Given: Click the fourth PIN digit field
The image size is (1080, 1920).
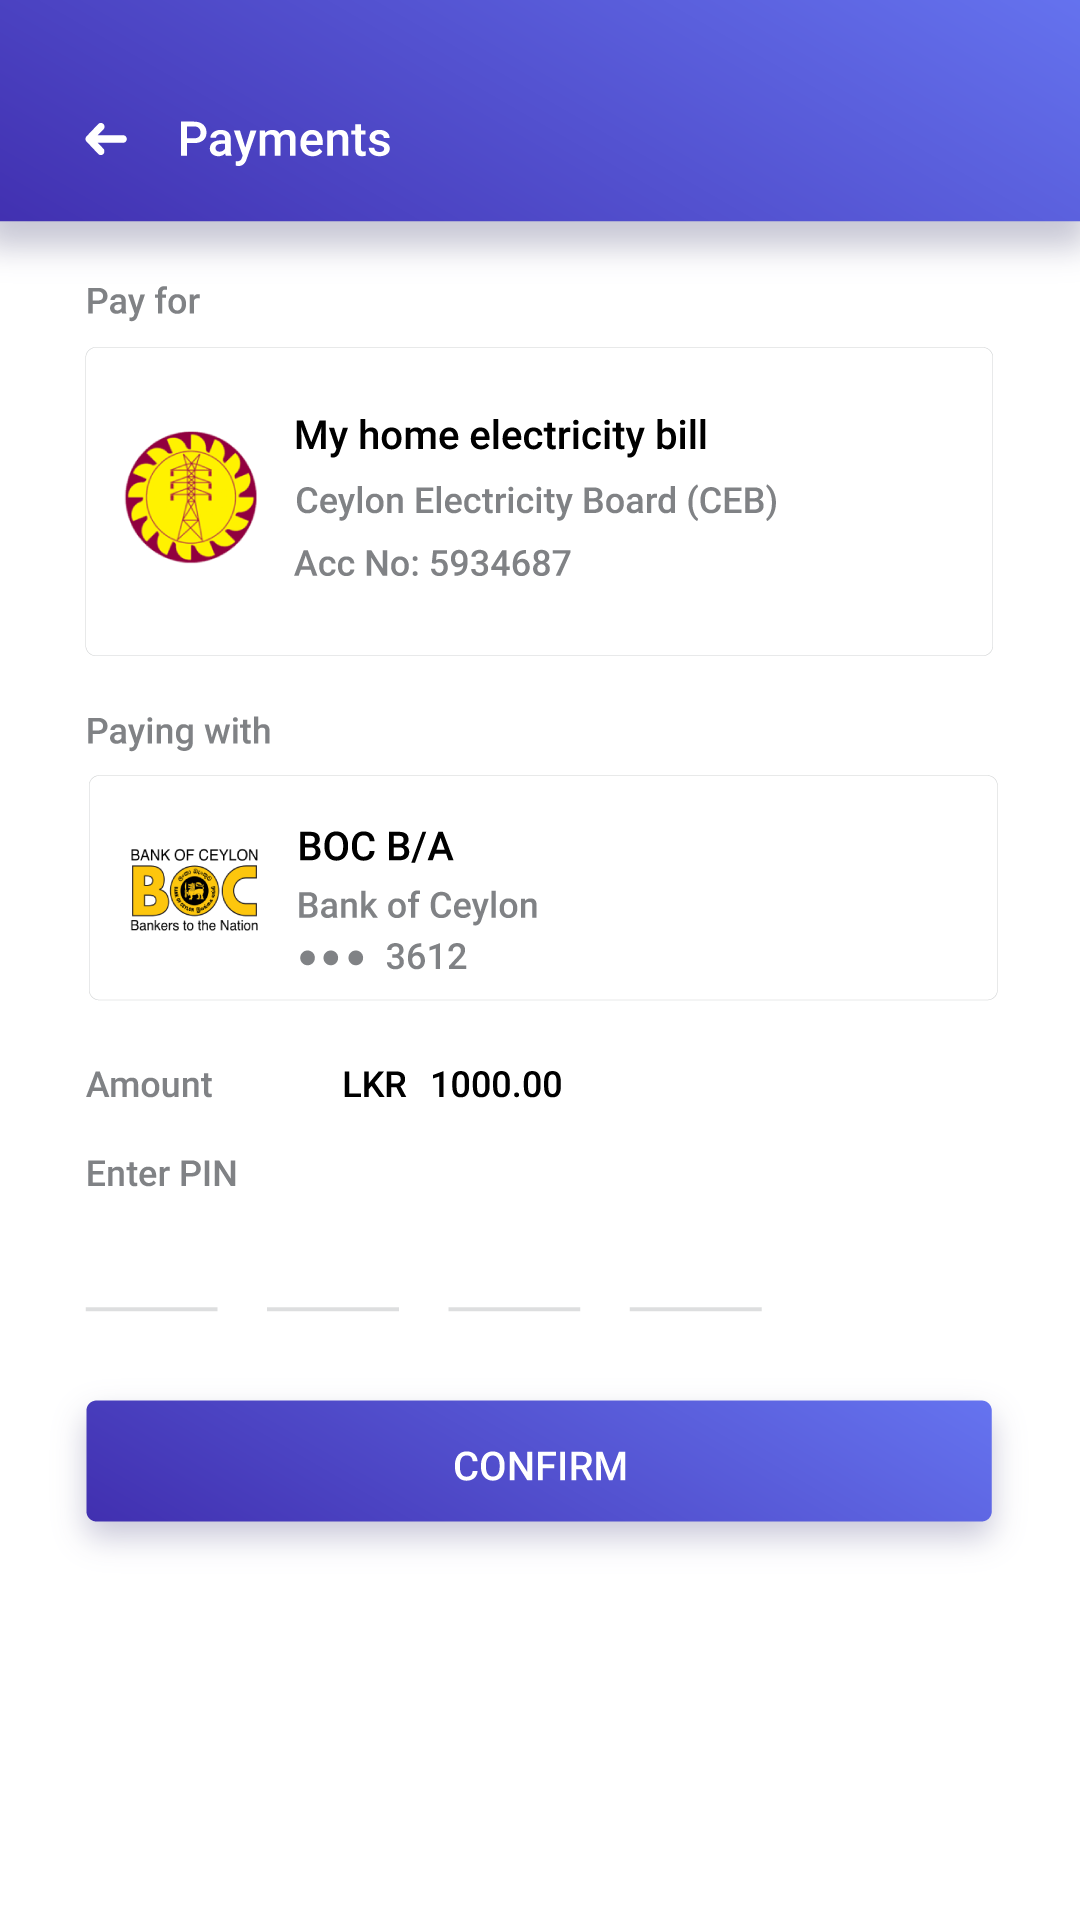Looking at the screenshot, I should (695, 1280).
